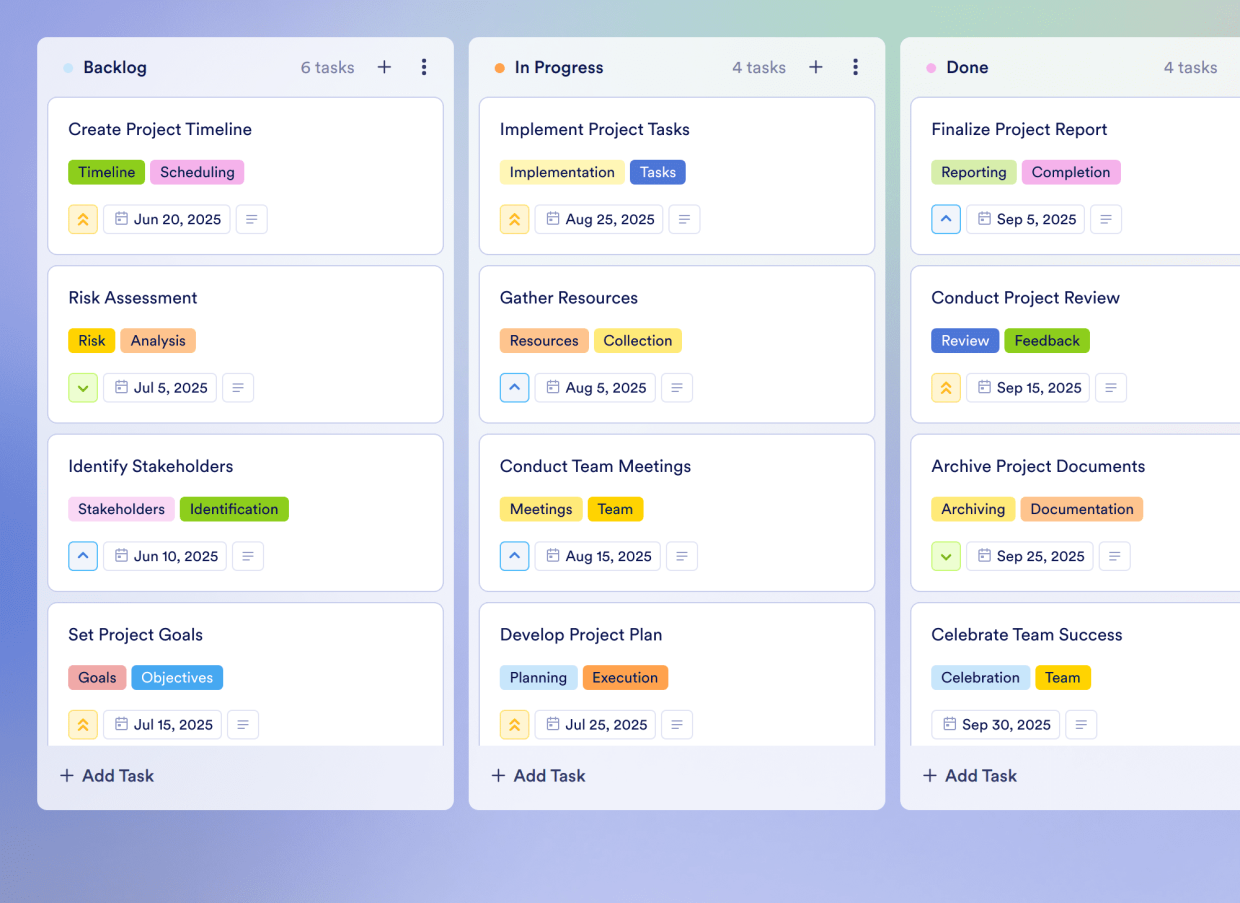The height and width of the screenshot is (903, 1240).
Task: Open priority chevron on "Archive Project Documents"
Action: coord(946,556)
